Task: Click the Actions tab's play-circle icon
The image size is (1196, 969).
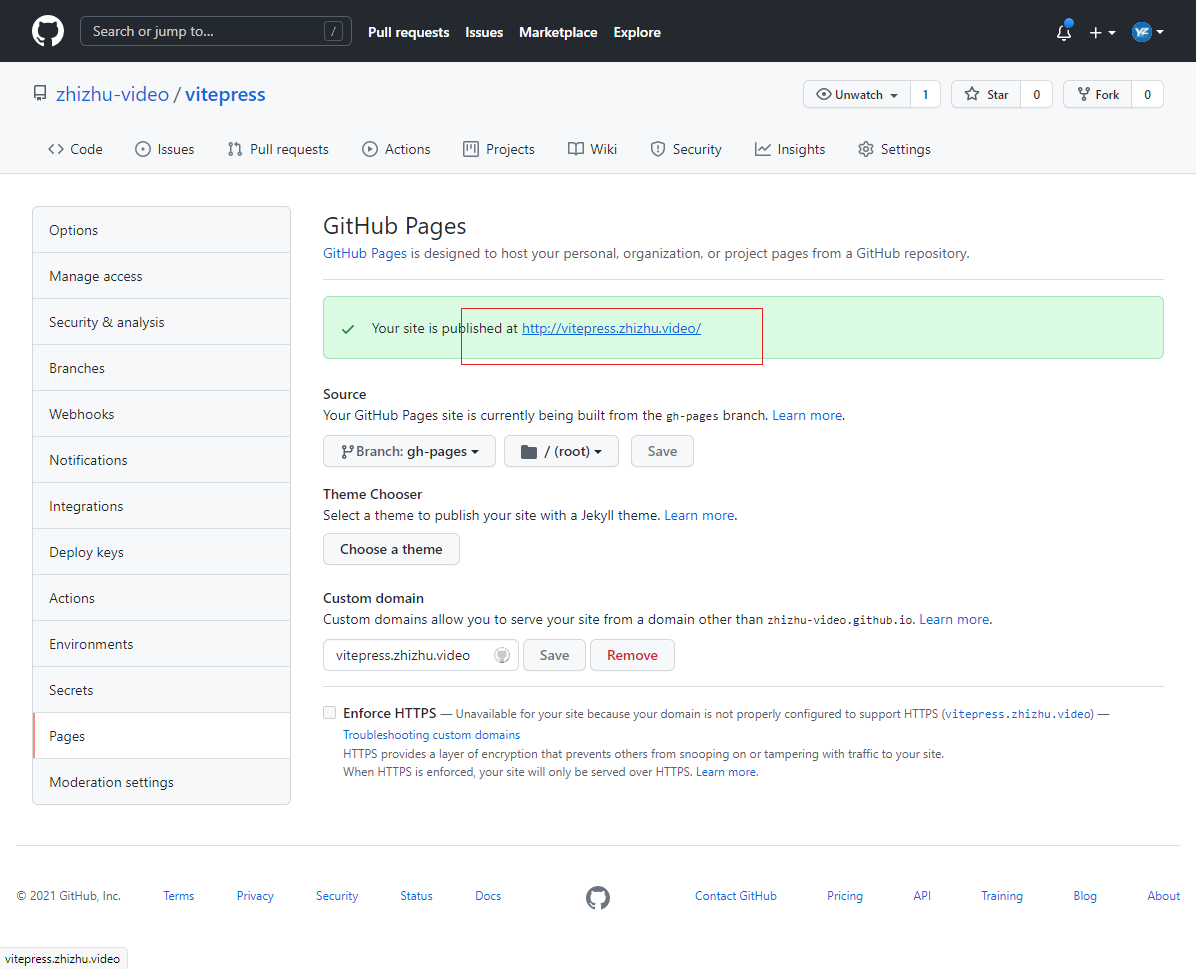Action: coord(370,149)
